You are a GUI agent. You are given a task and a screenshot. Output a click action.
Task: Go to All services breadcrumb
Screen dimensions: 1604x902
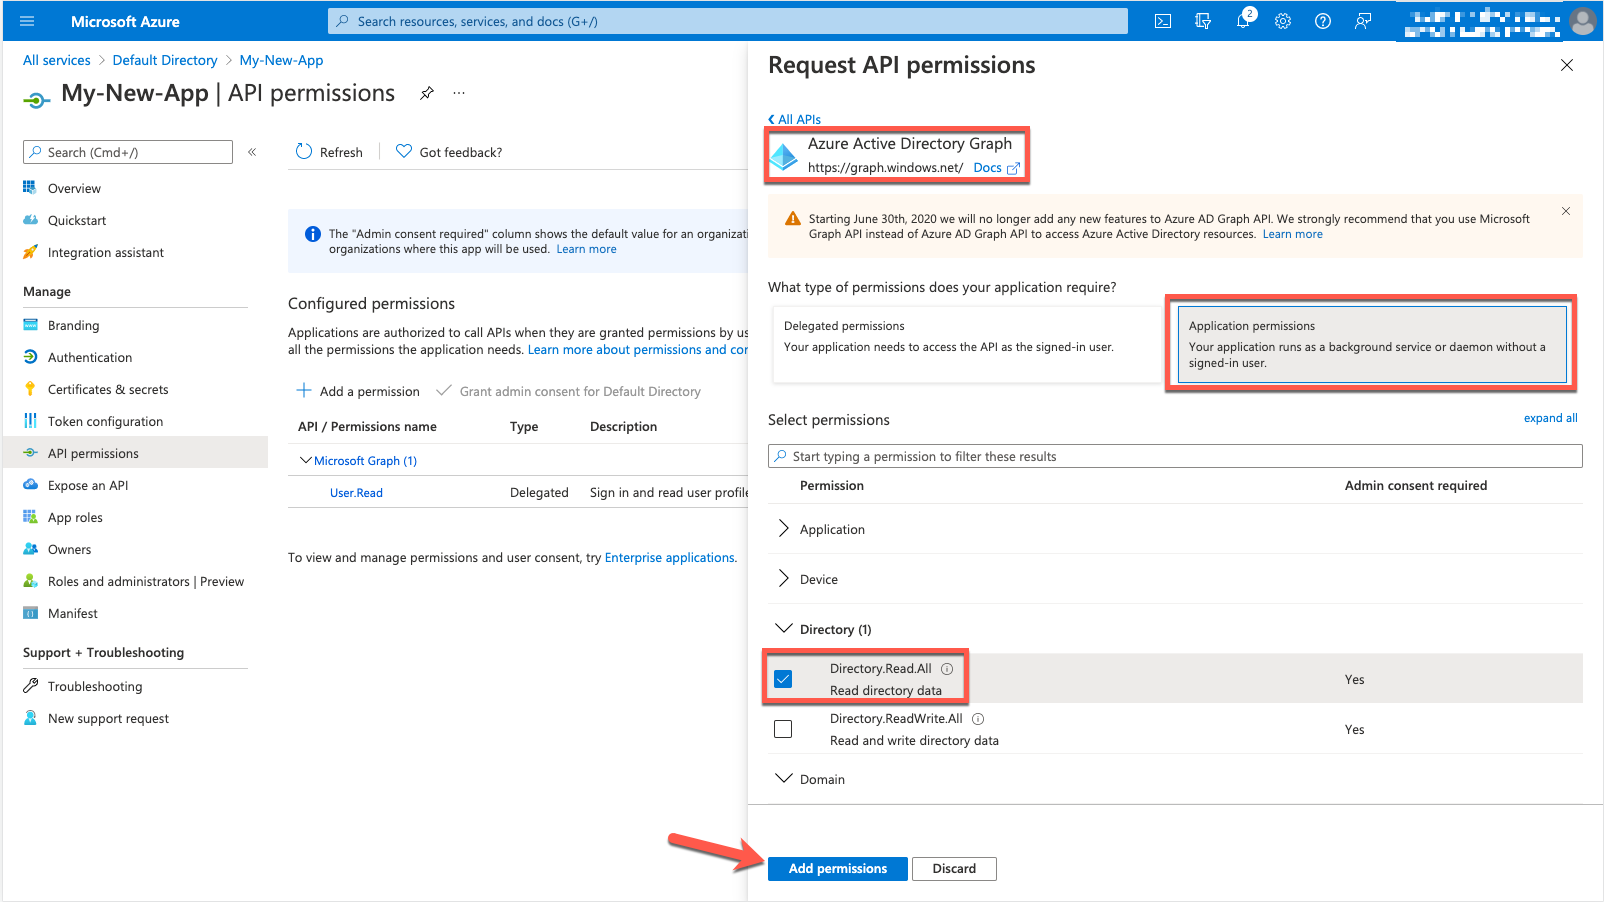(x=57, y=60)
